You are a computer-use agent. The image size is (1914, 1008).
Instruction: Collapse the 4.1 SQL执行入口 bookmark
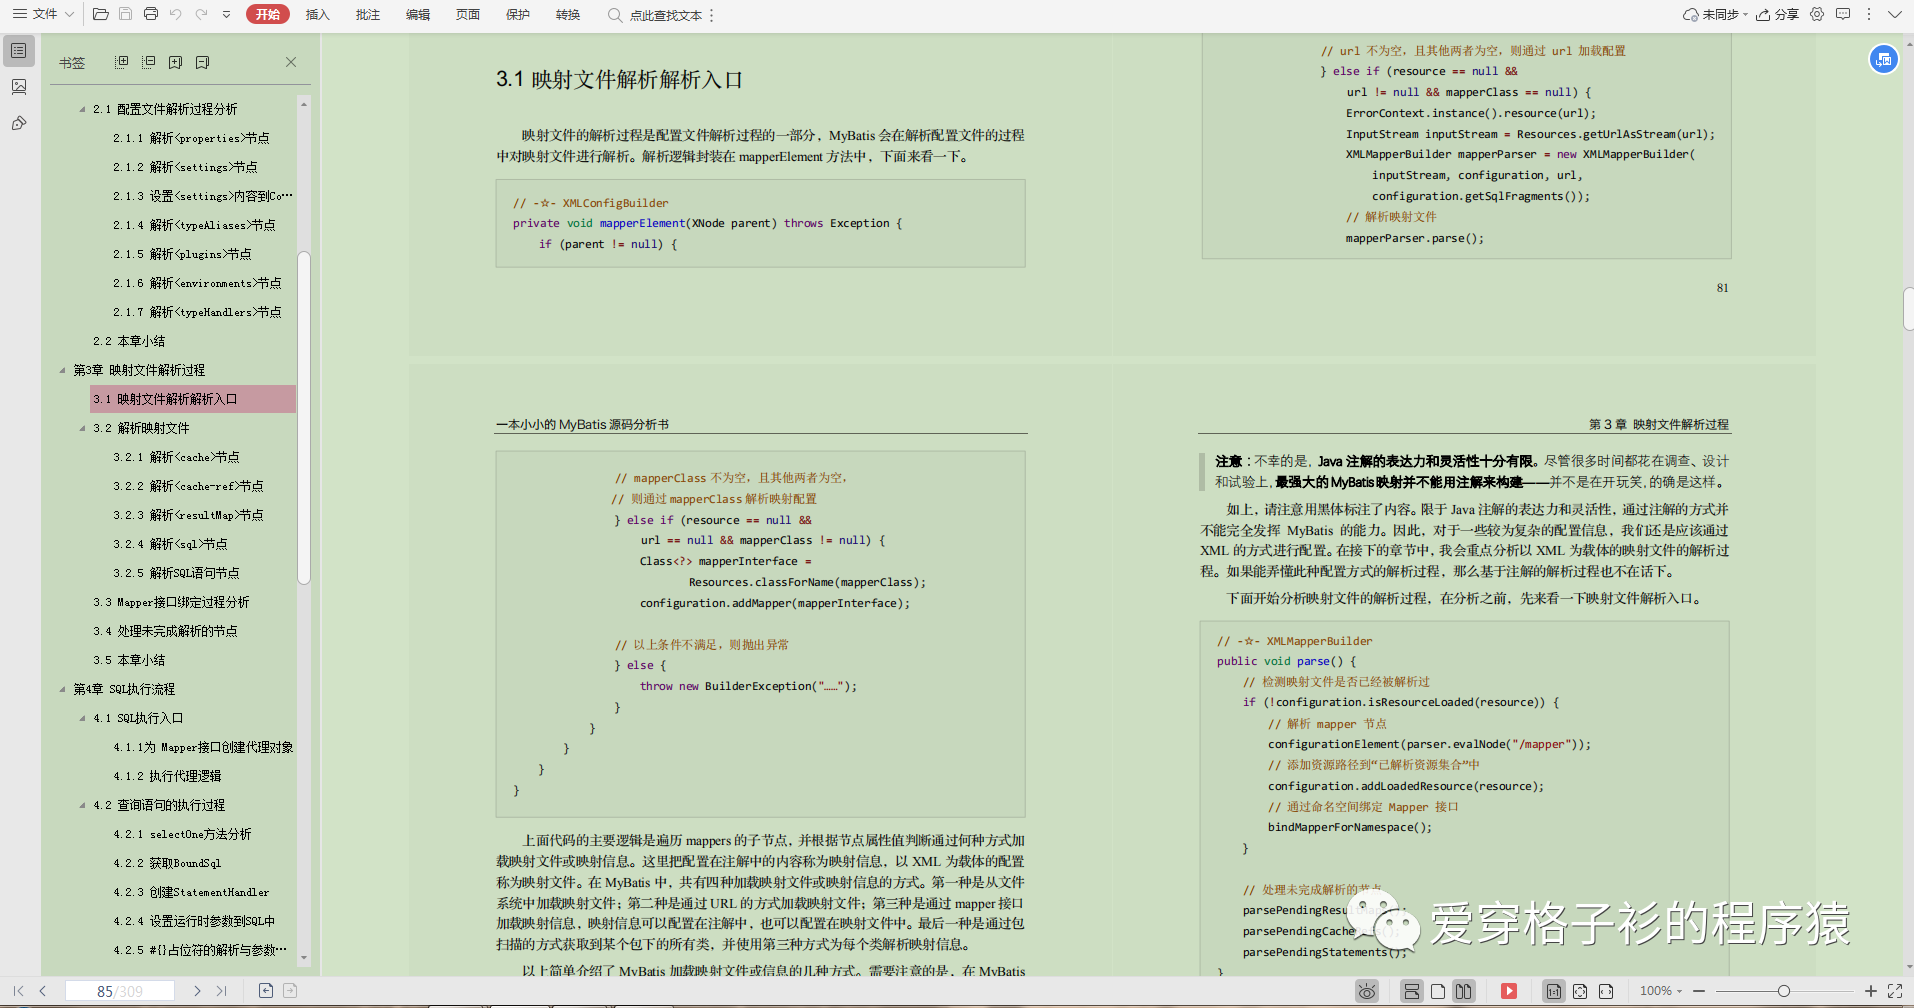pos(83,718)
